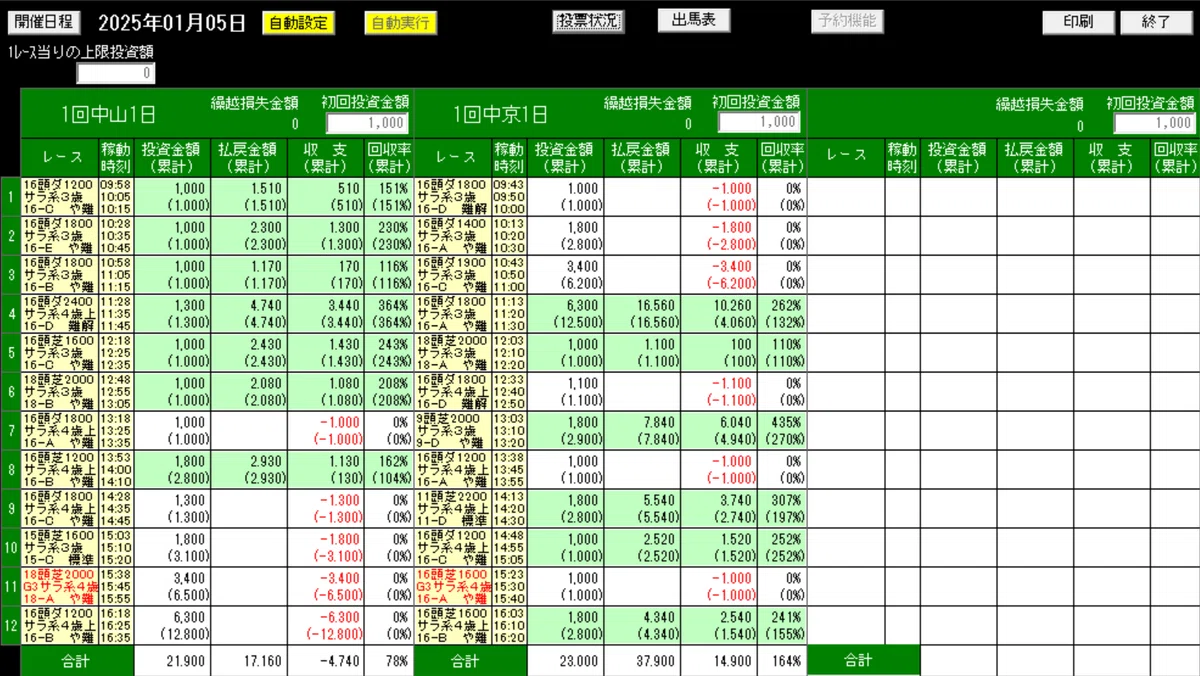1200x676 pixels.
Task: Click Chukyo race 7 payout 7,840
Action: point(661,423)
